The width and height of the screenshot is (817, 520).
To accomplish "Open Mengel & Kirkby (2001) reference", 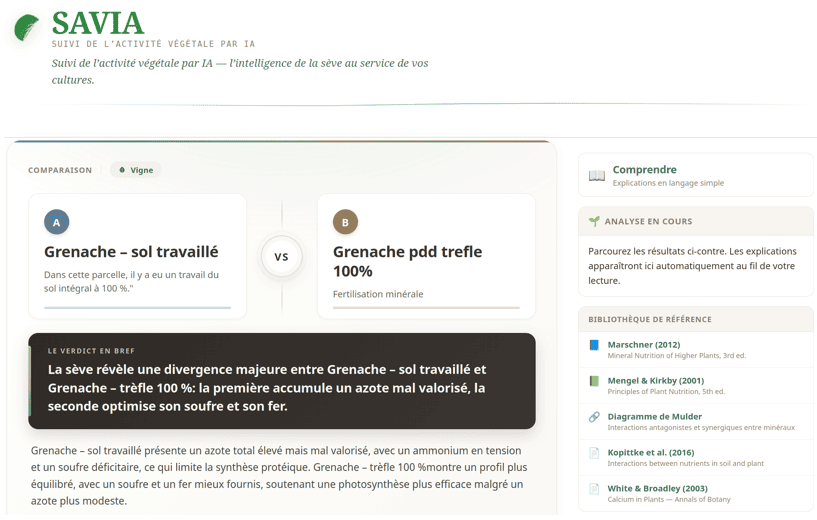I will [655, 381].
